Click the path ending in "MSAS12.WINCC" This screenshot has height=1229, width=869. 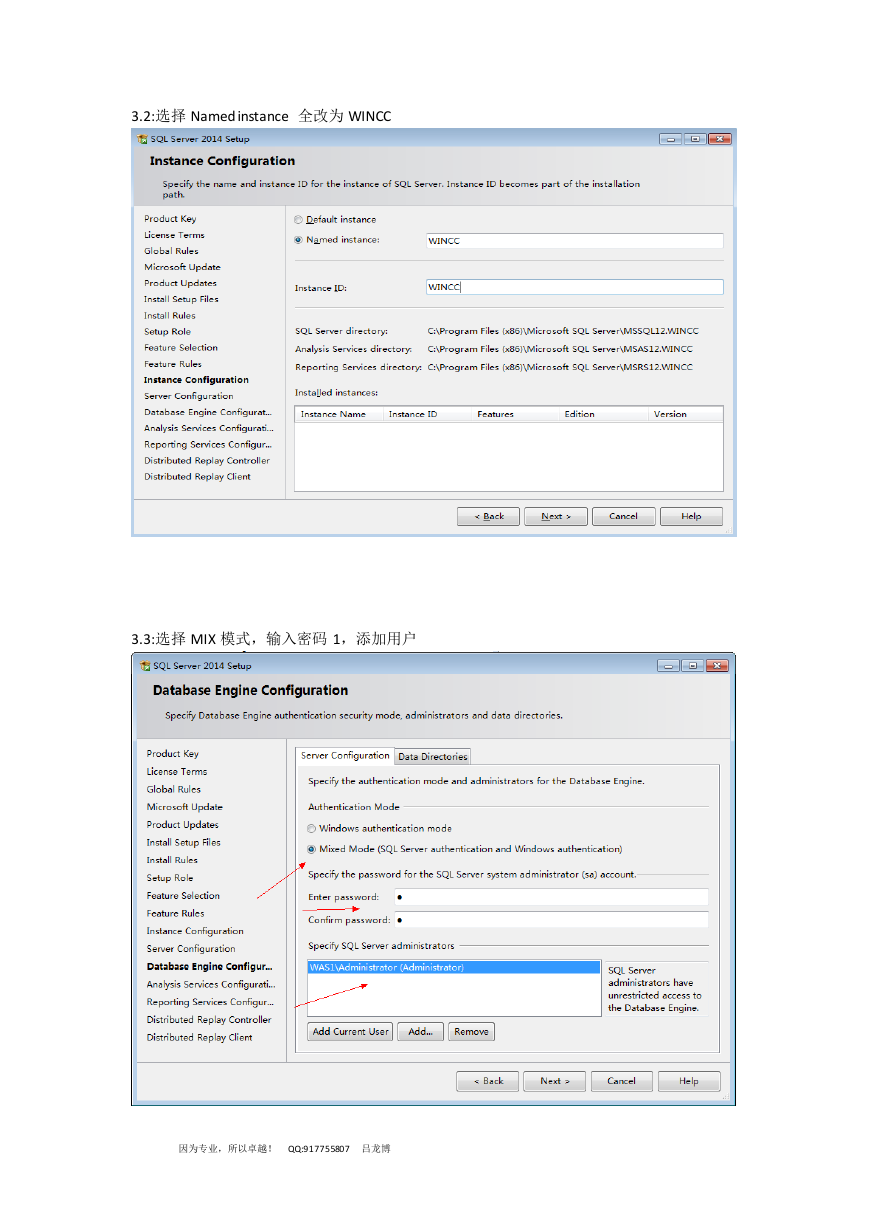coord(560,349)
